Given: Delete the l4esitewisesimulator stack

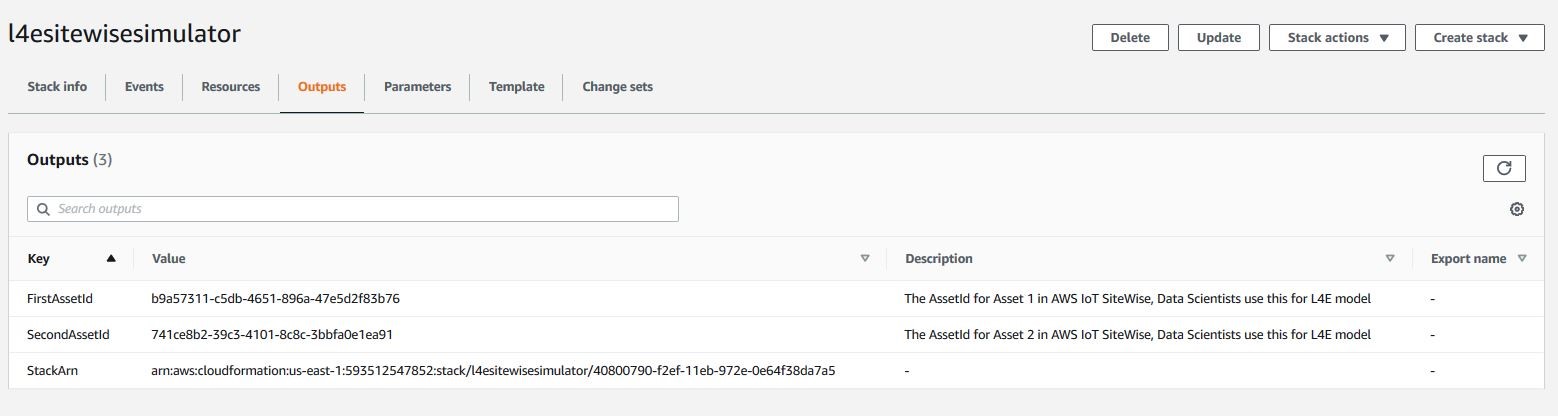Looking at the screenshot, I should 1130,38.
